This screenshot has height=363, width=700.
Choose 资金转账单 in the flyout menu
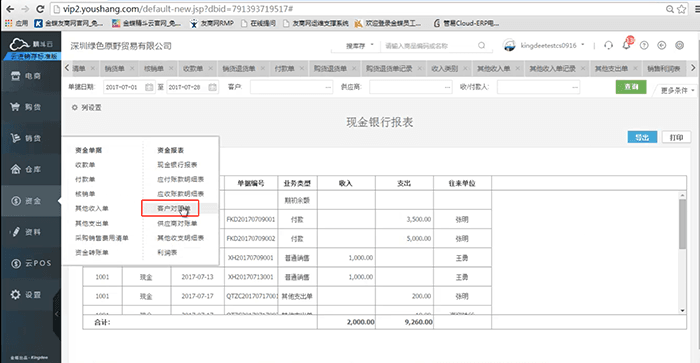pos(92,253)
